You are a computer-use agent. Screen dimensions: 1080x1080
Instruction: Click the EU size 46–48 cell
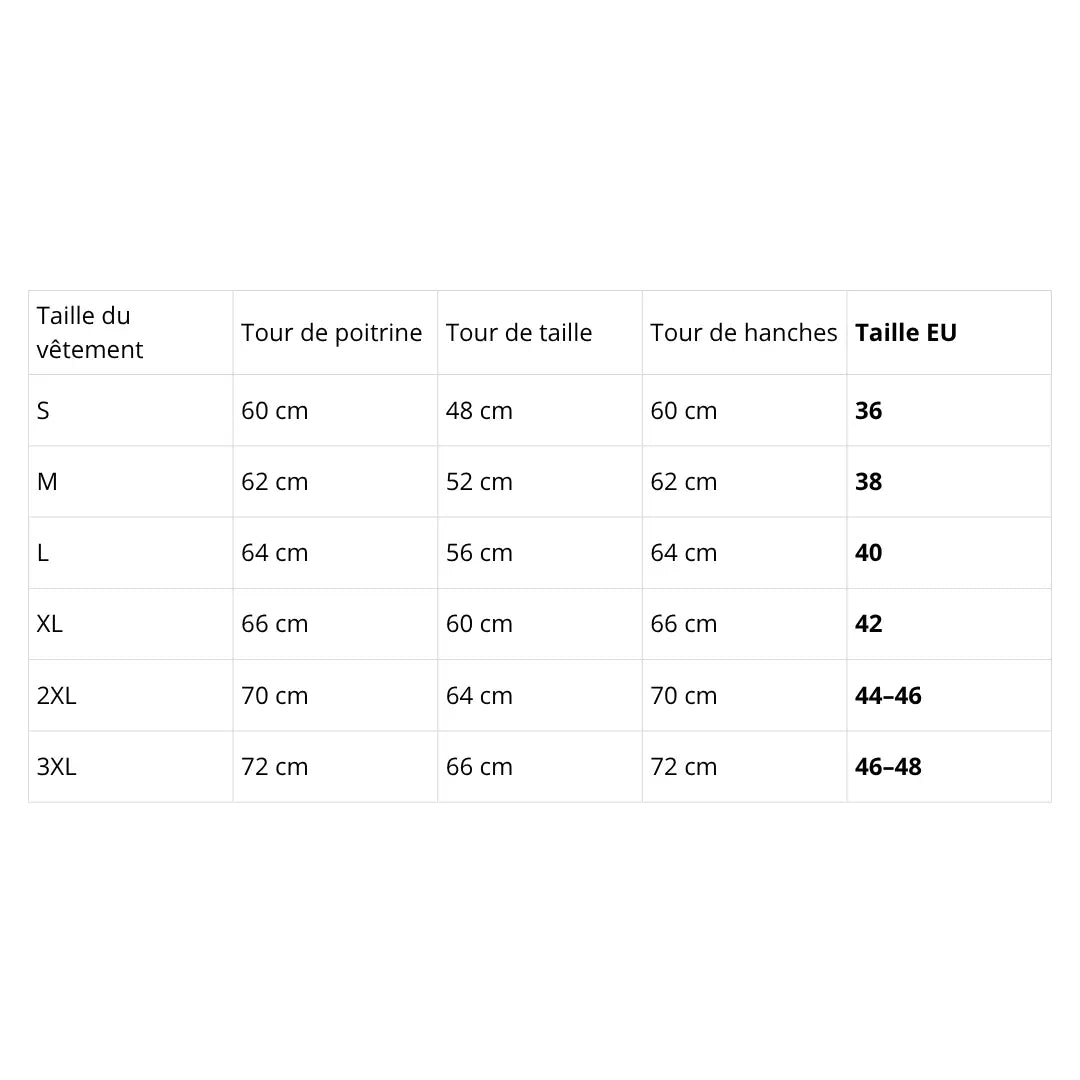coord(888,767)
